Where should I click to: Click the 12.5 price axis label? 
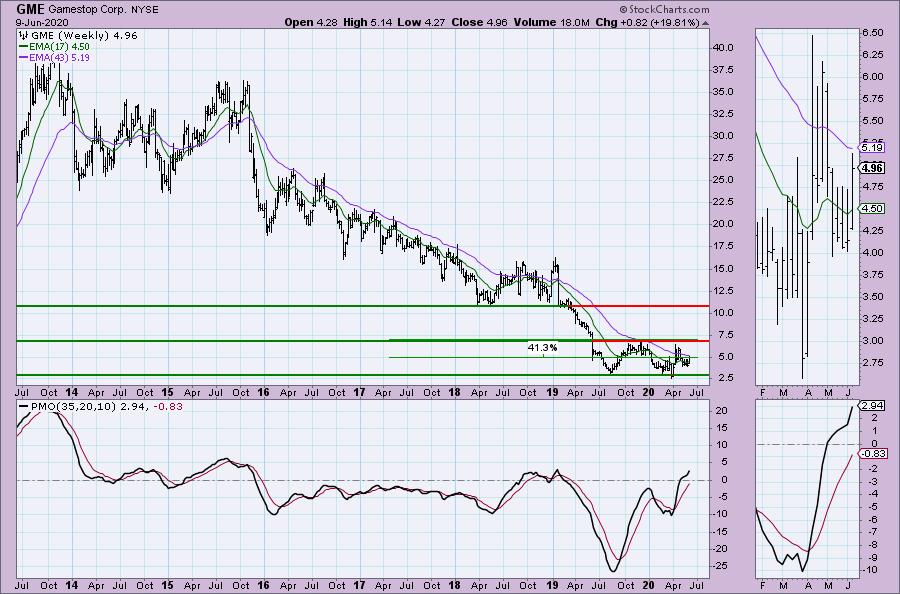point(722,290)
